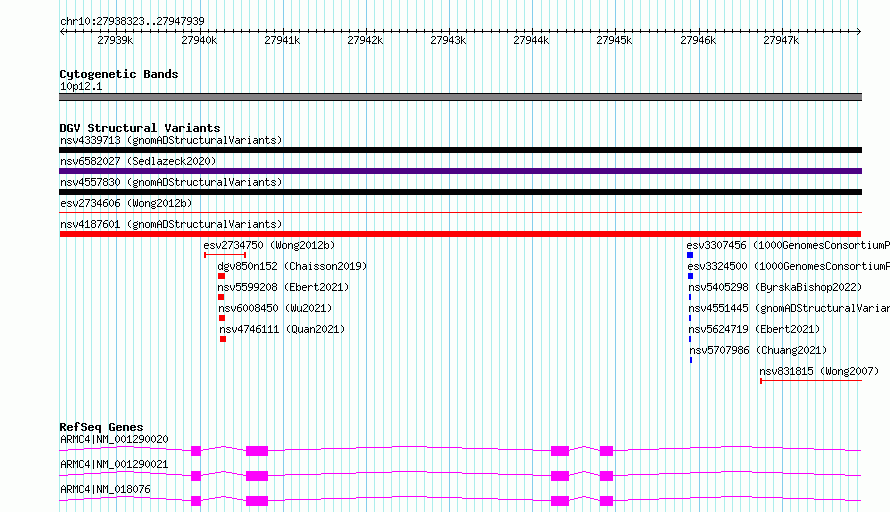Click the RefSeq Genes track heading

point(101,427)
